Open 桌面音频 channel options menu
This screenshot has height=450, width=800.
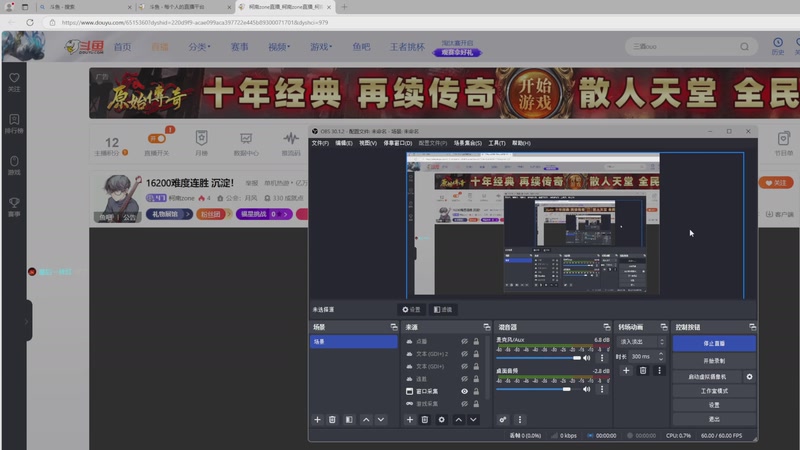[602, 389]
